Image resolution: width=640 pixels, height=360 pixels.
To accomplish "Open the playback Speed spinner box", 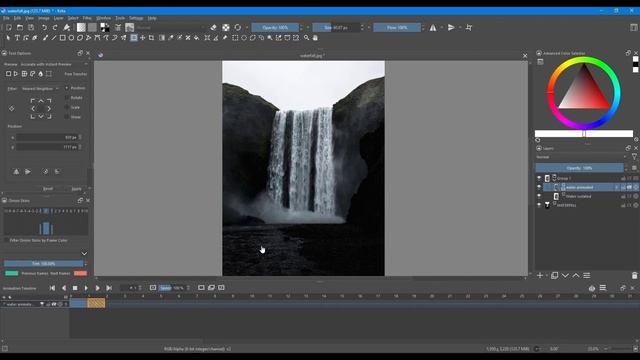I will point(174,288).
